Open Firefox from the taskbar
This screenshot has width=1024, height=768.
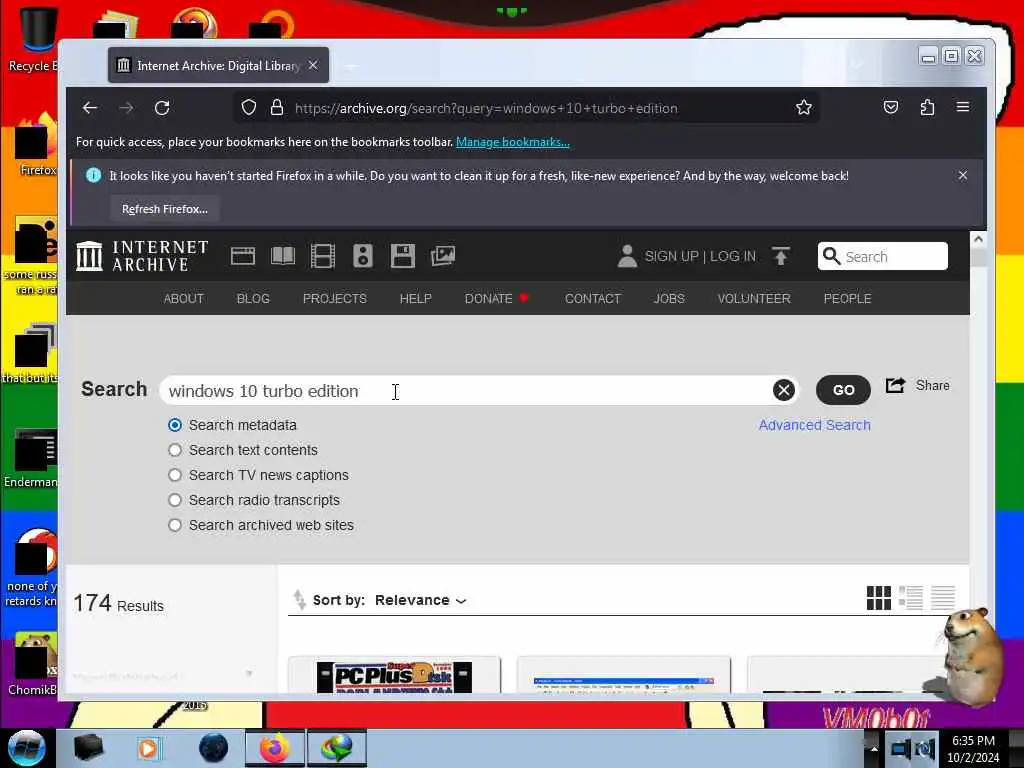point(275,748)
